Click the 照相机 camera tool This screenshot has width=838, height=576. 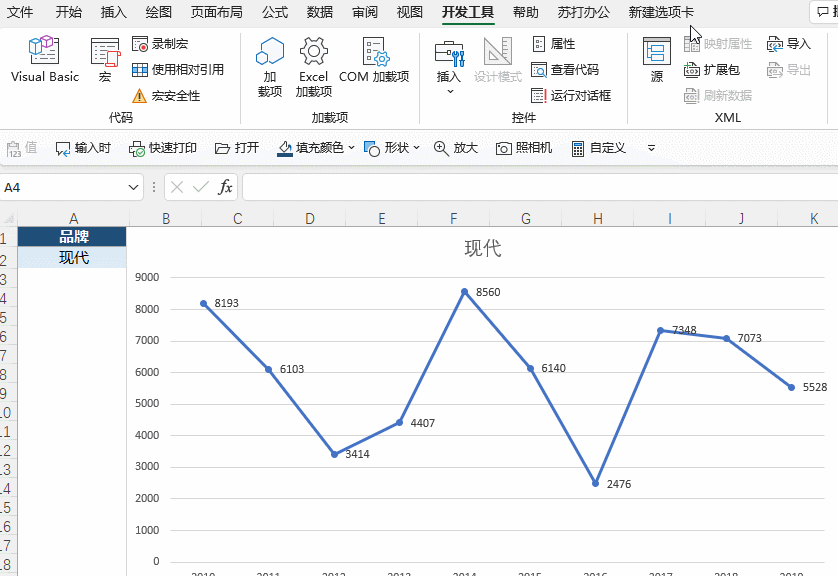tap(524, 148)
